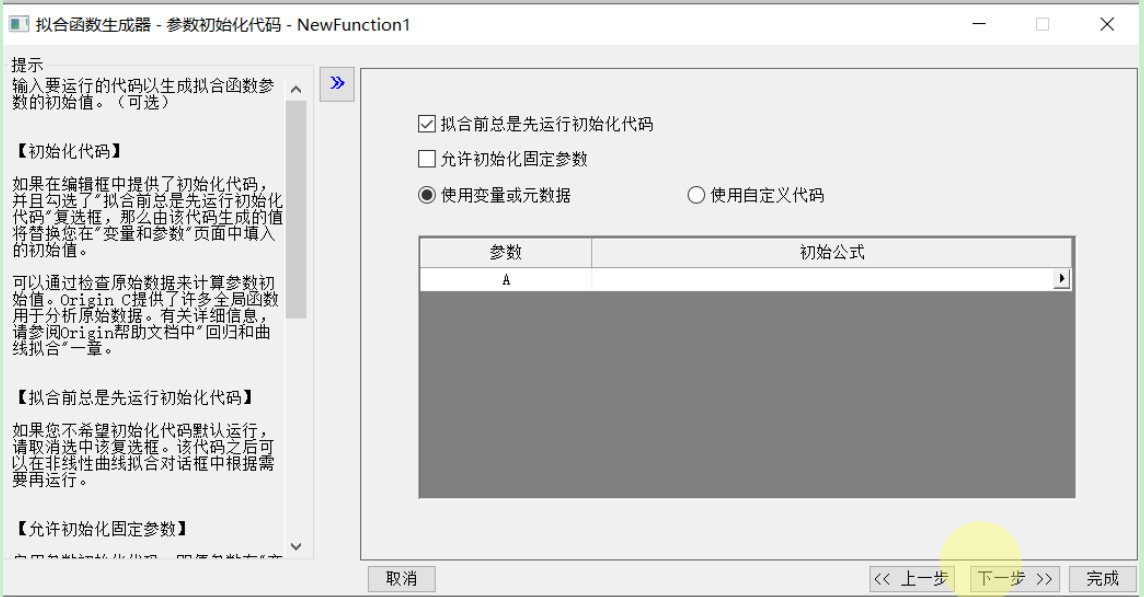Enable '允许初始化固定参数' checkbox
Viewport: 1144px width, 597px height.
427,159
